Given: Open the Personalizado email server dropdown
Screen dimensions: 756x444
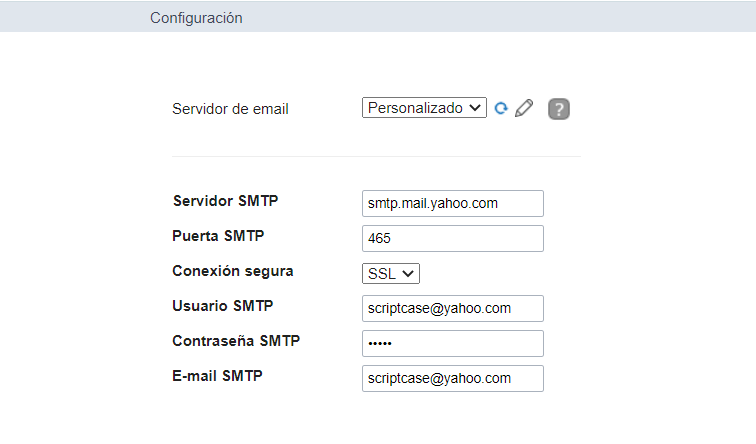Looking at the screenshot, I should [x=424, y=108].
